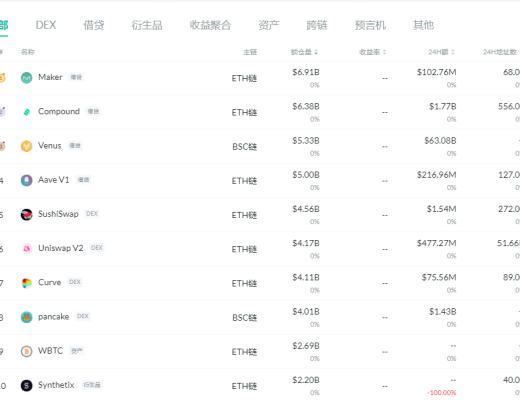Open the Curve project link
This screenshot has height=400, width=520.
click(49, 282)
